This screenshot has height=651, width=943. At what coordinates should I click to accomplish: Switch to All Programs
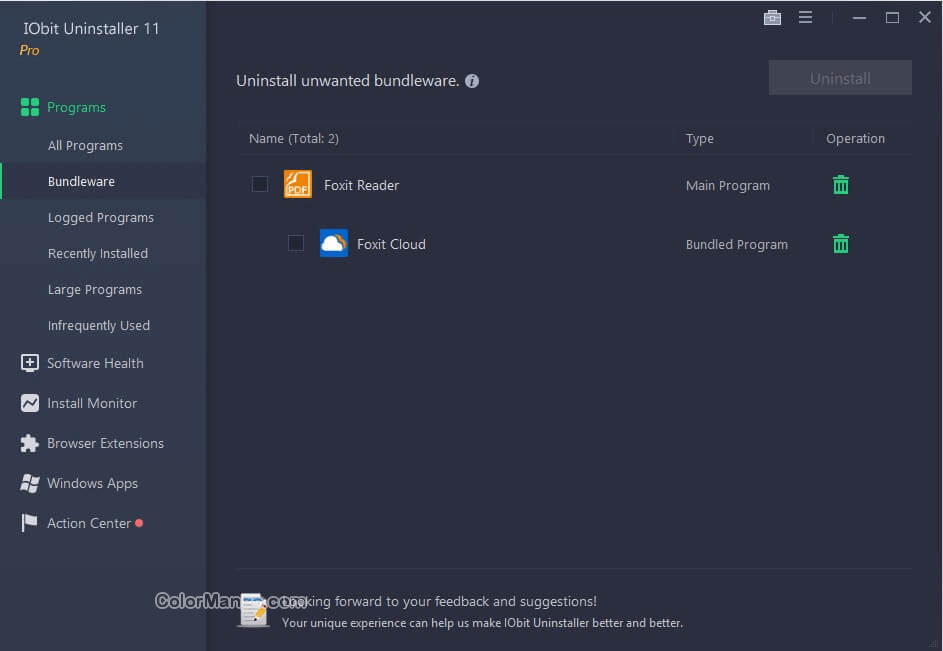pyautogui.click(x=85, y=145)
